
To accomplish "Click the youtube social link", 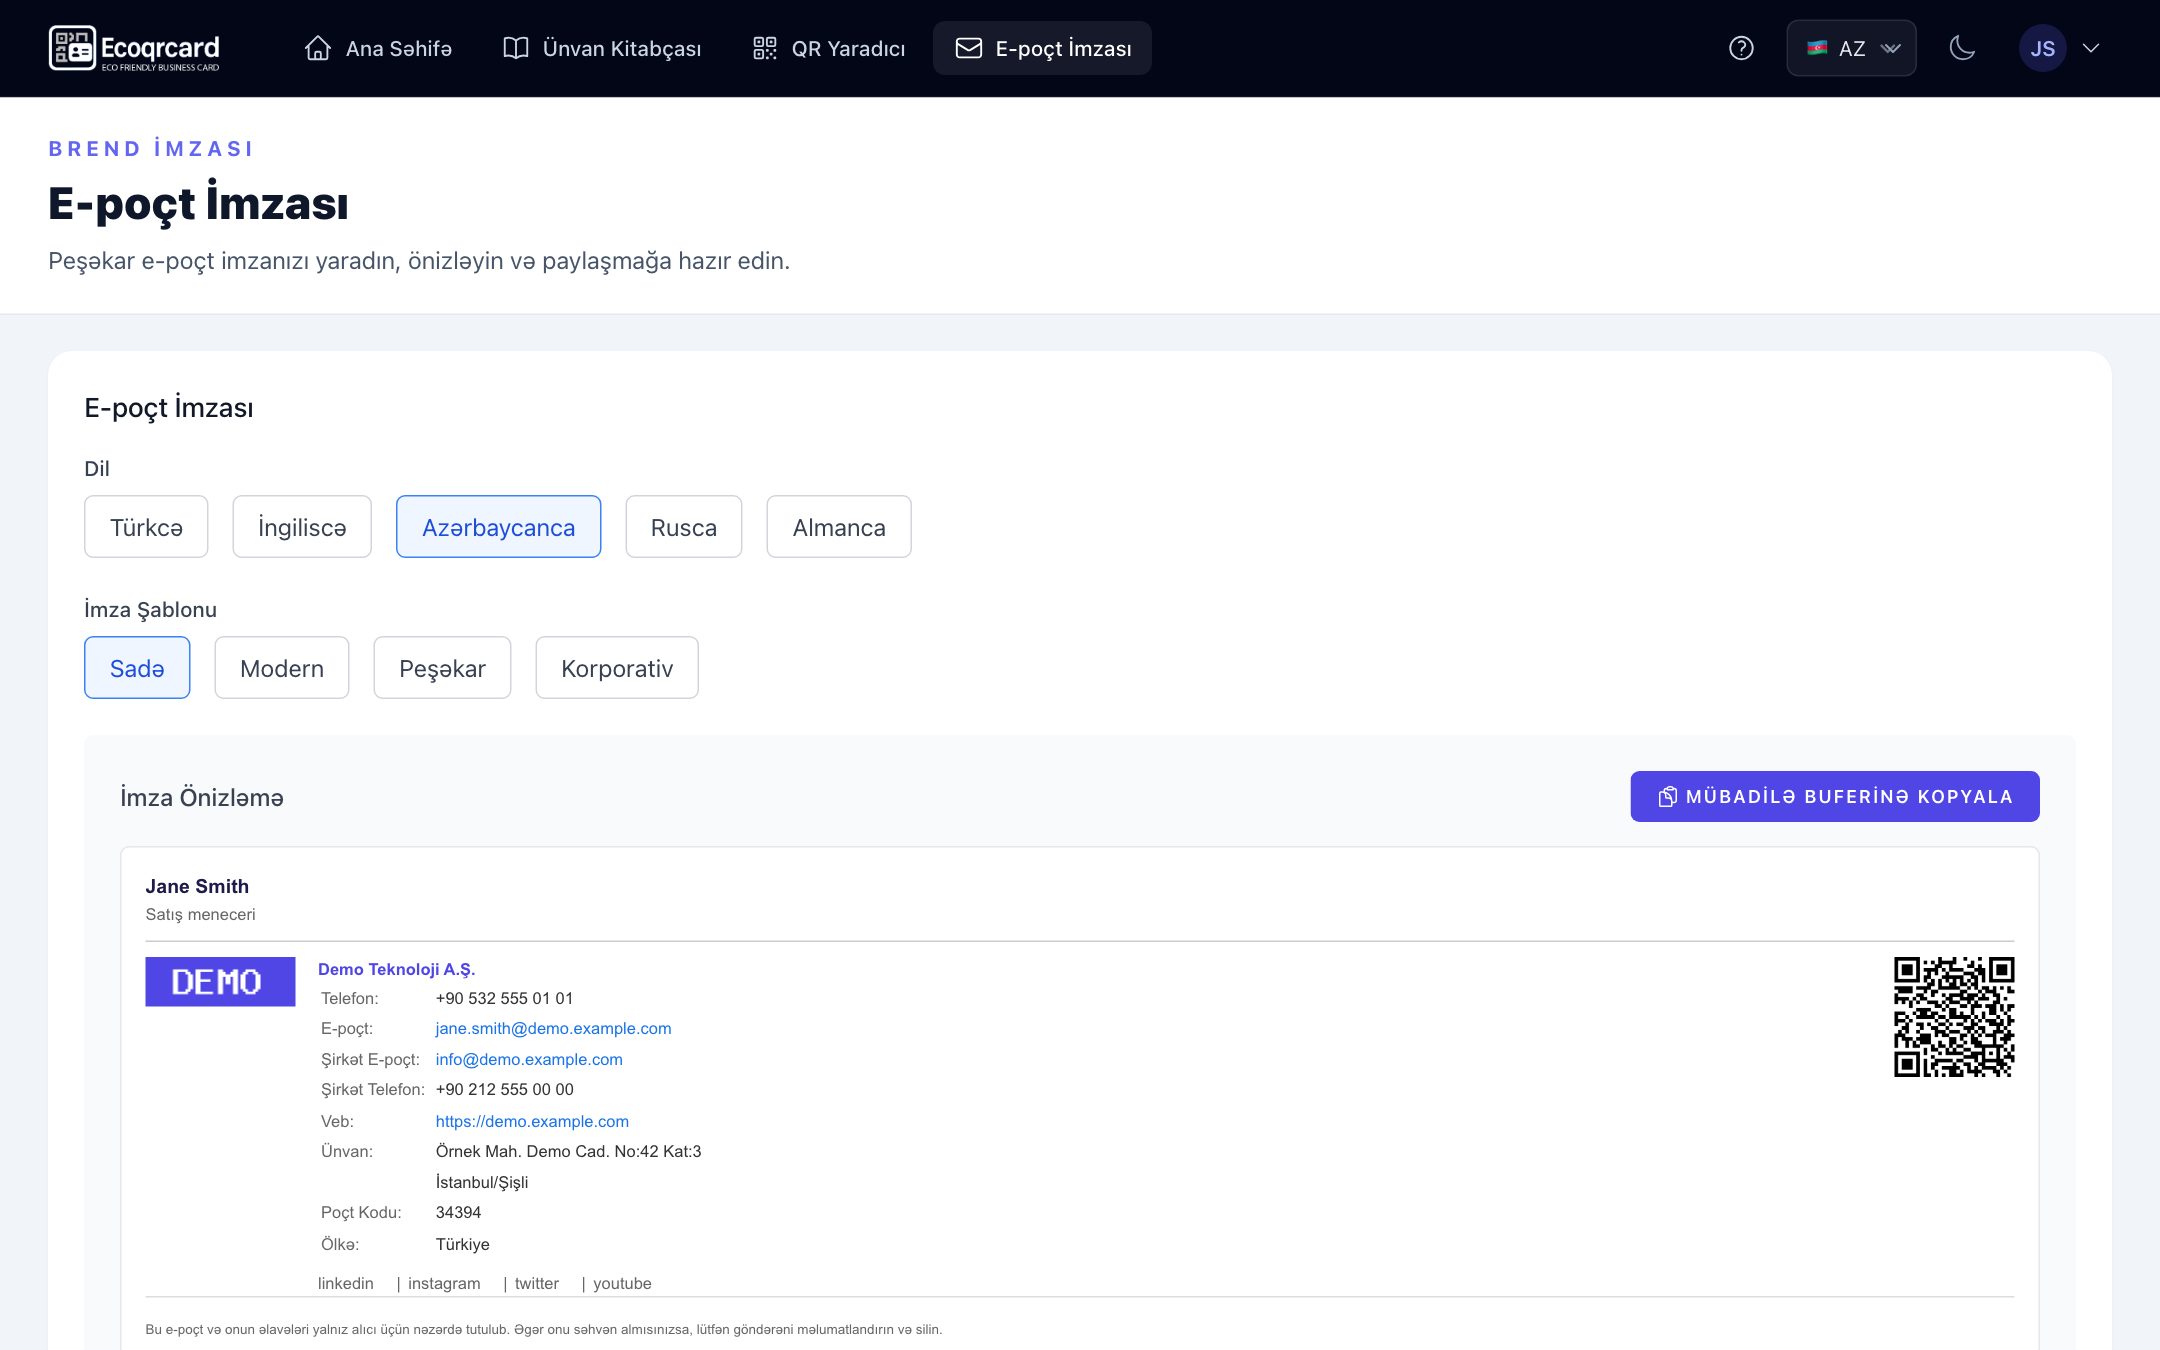I will [622, 1284].
